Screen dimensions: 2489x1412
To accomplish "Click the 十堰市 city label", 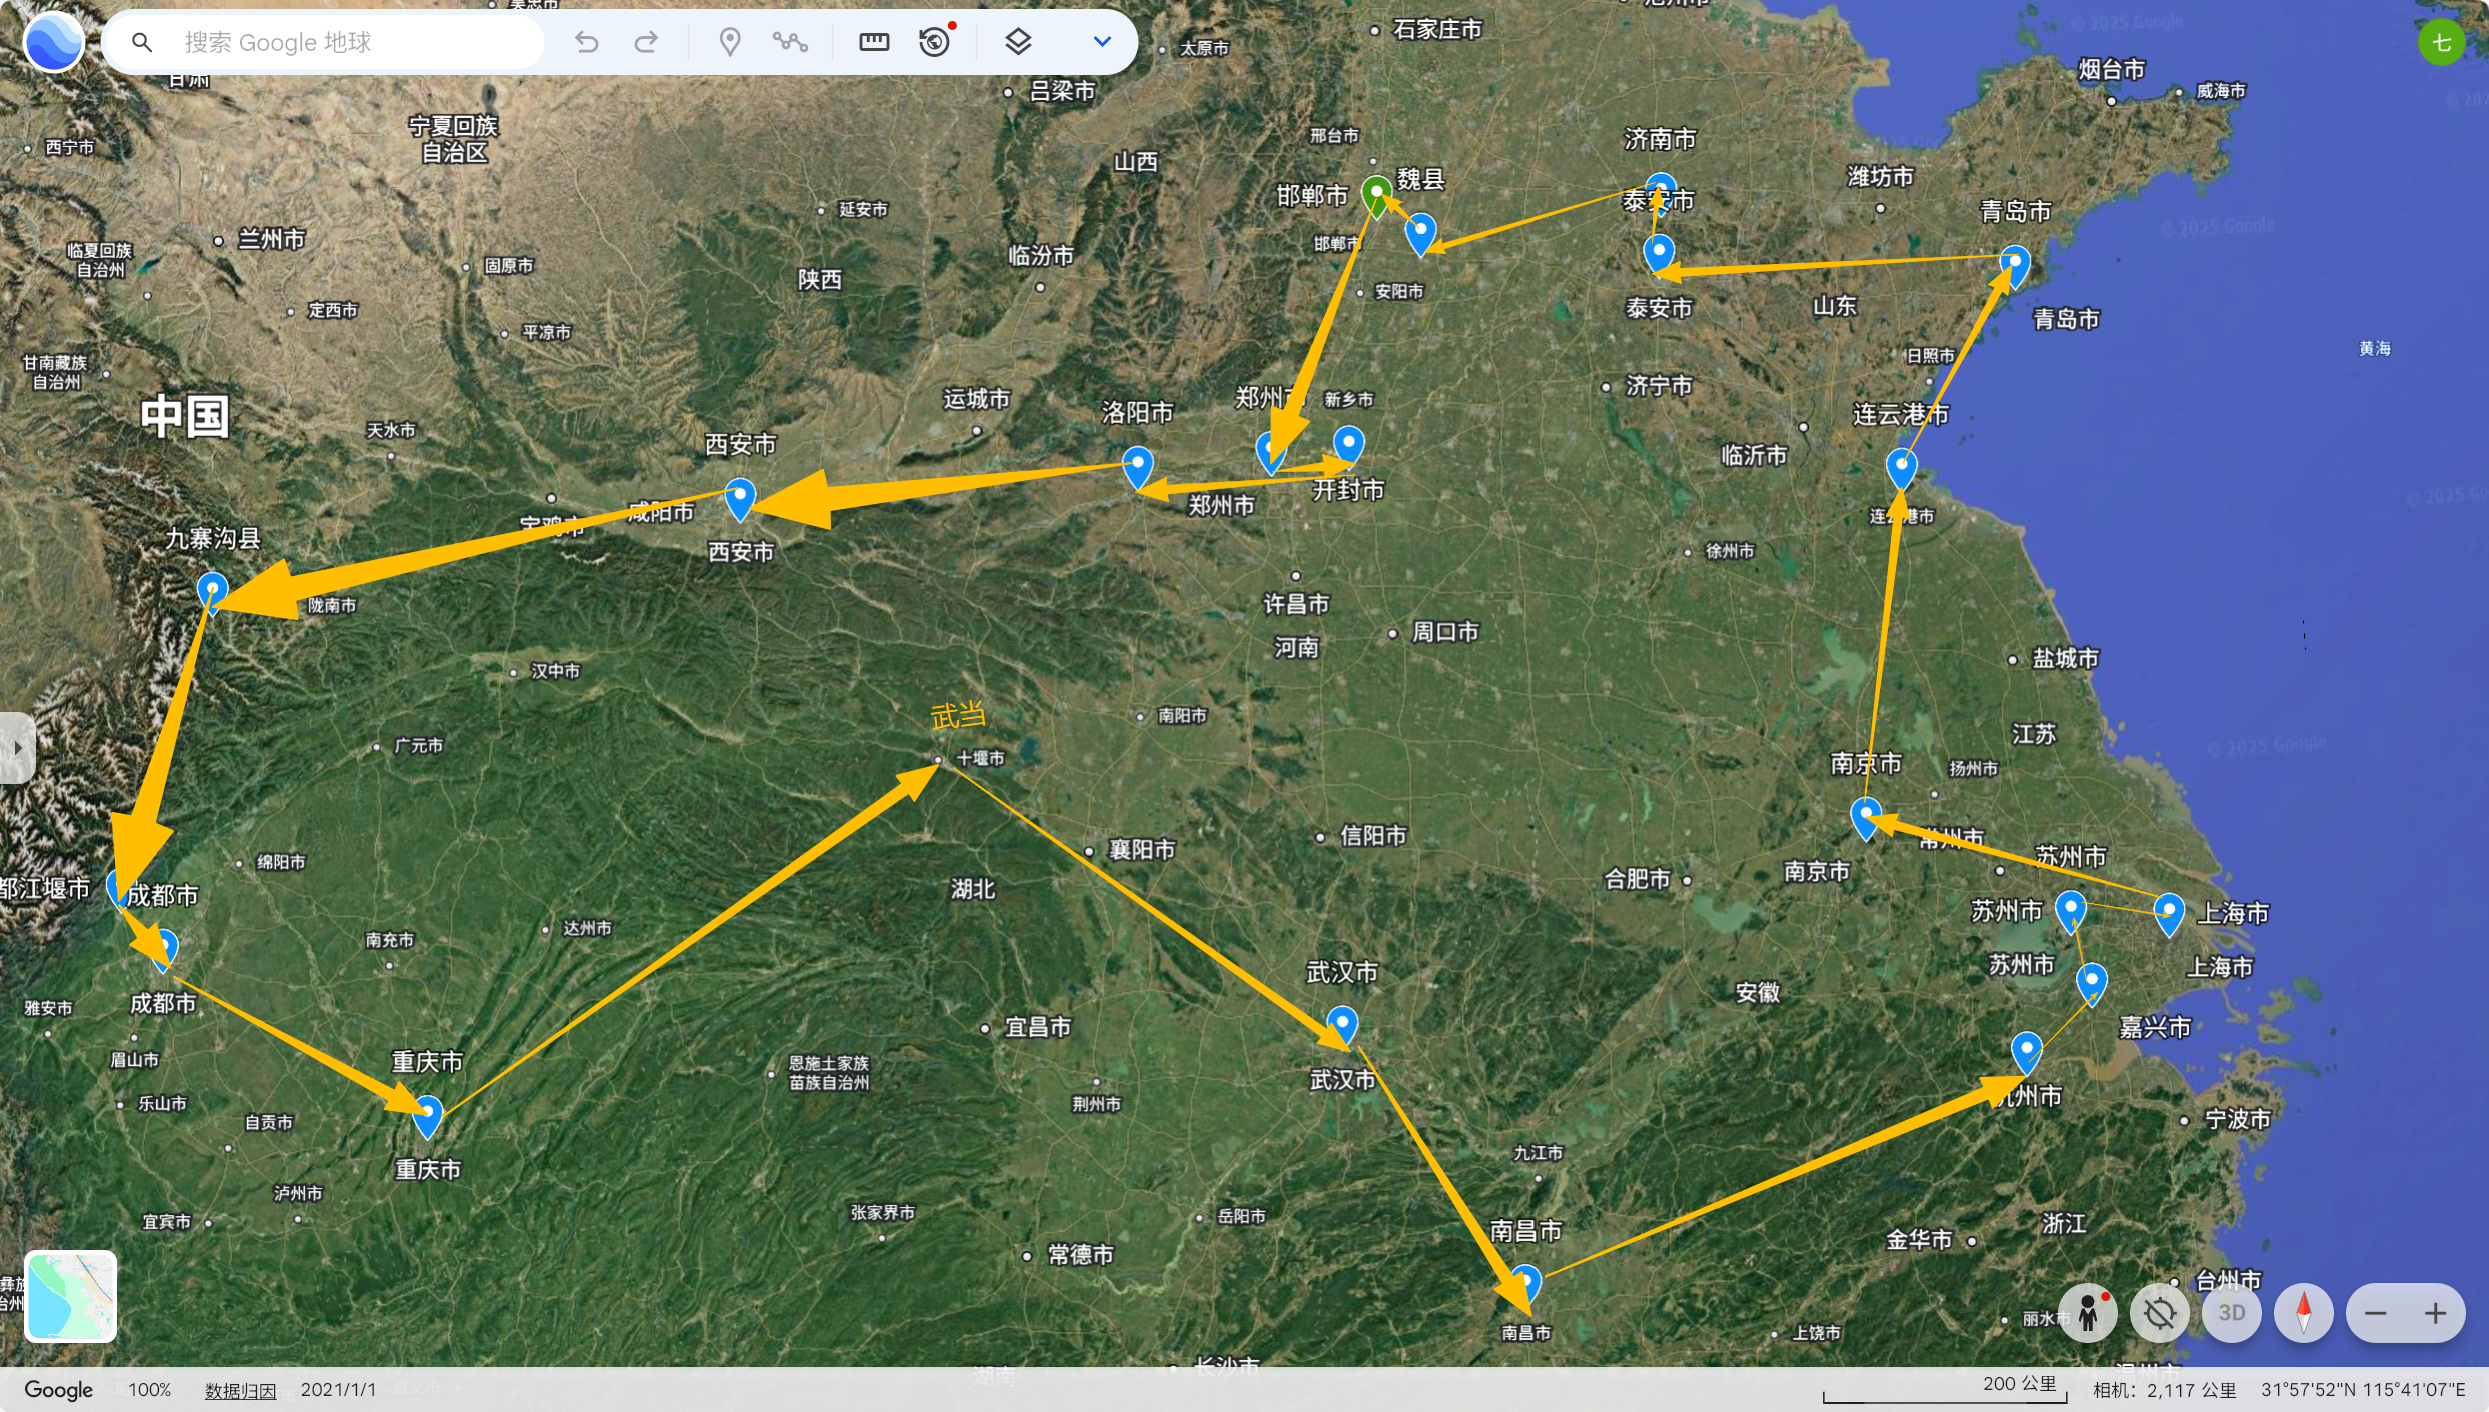I will [980, 759].
